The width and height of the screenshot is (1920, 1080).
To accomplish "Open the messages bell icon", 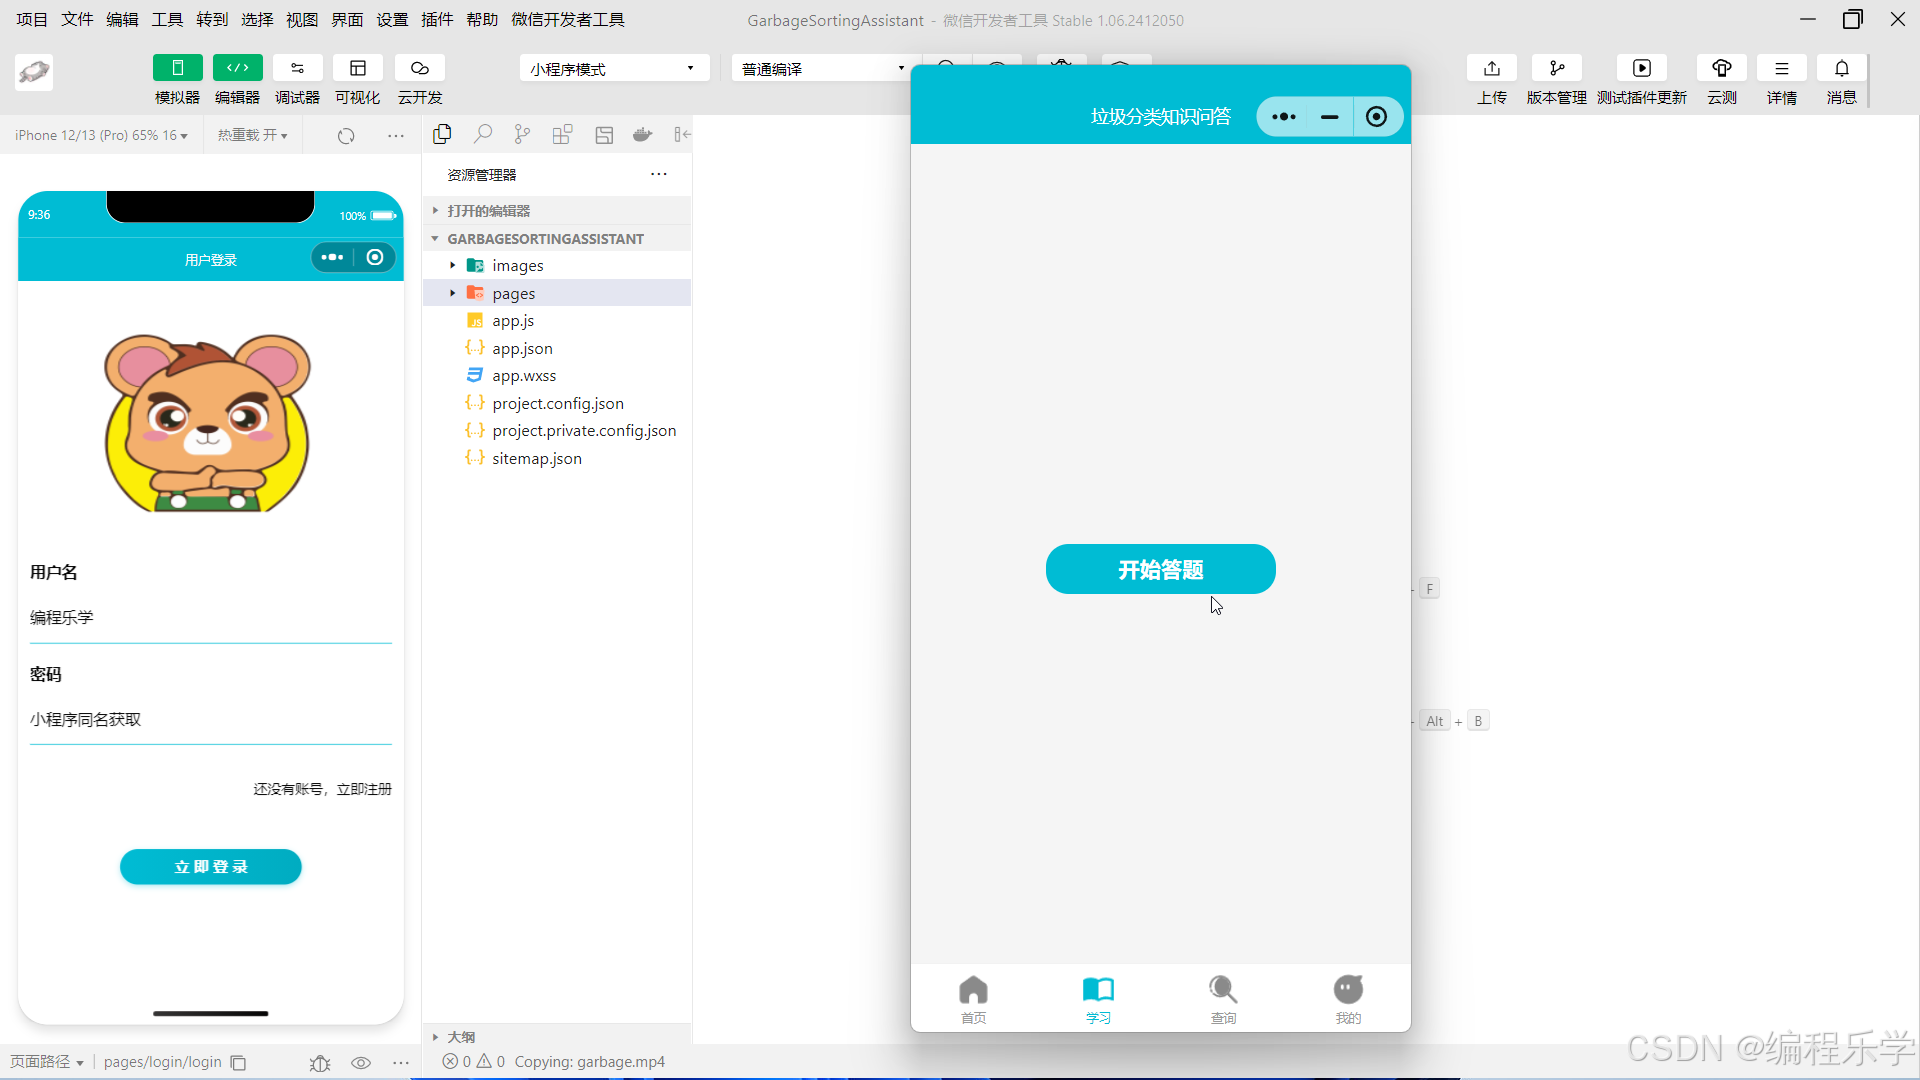I will tap(1841, 68).
